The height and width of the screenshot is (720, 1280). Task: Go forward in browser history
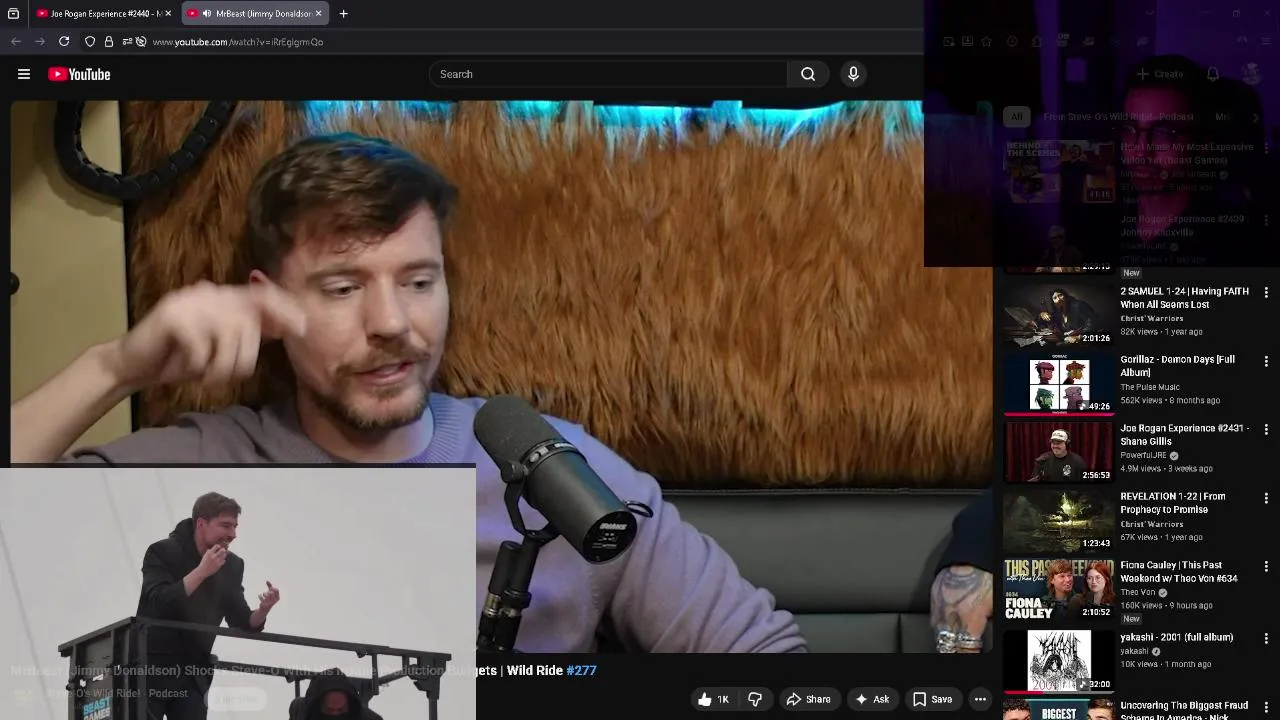[x=40, y=41]
